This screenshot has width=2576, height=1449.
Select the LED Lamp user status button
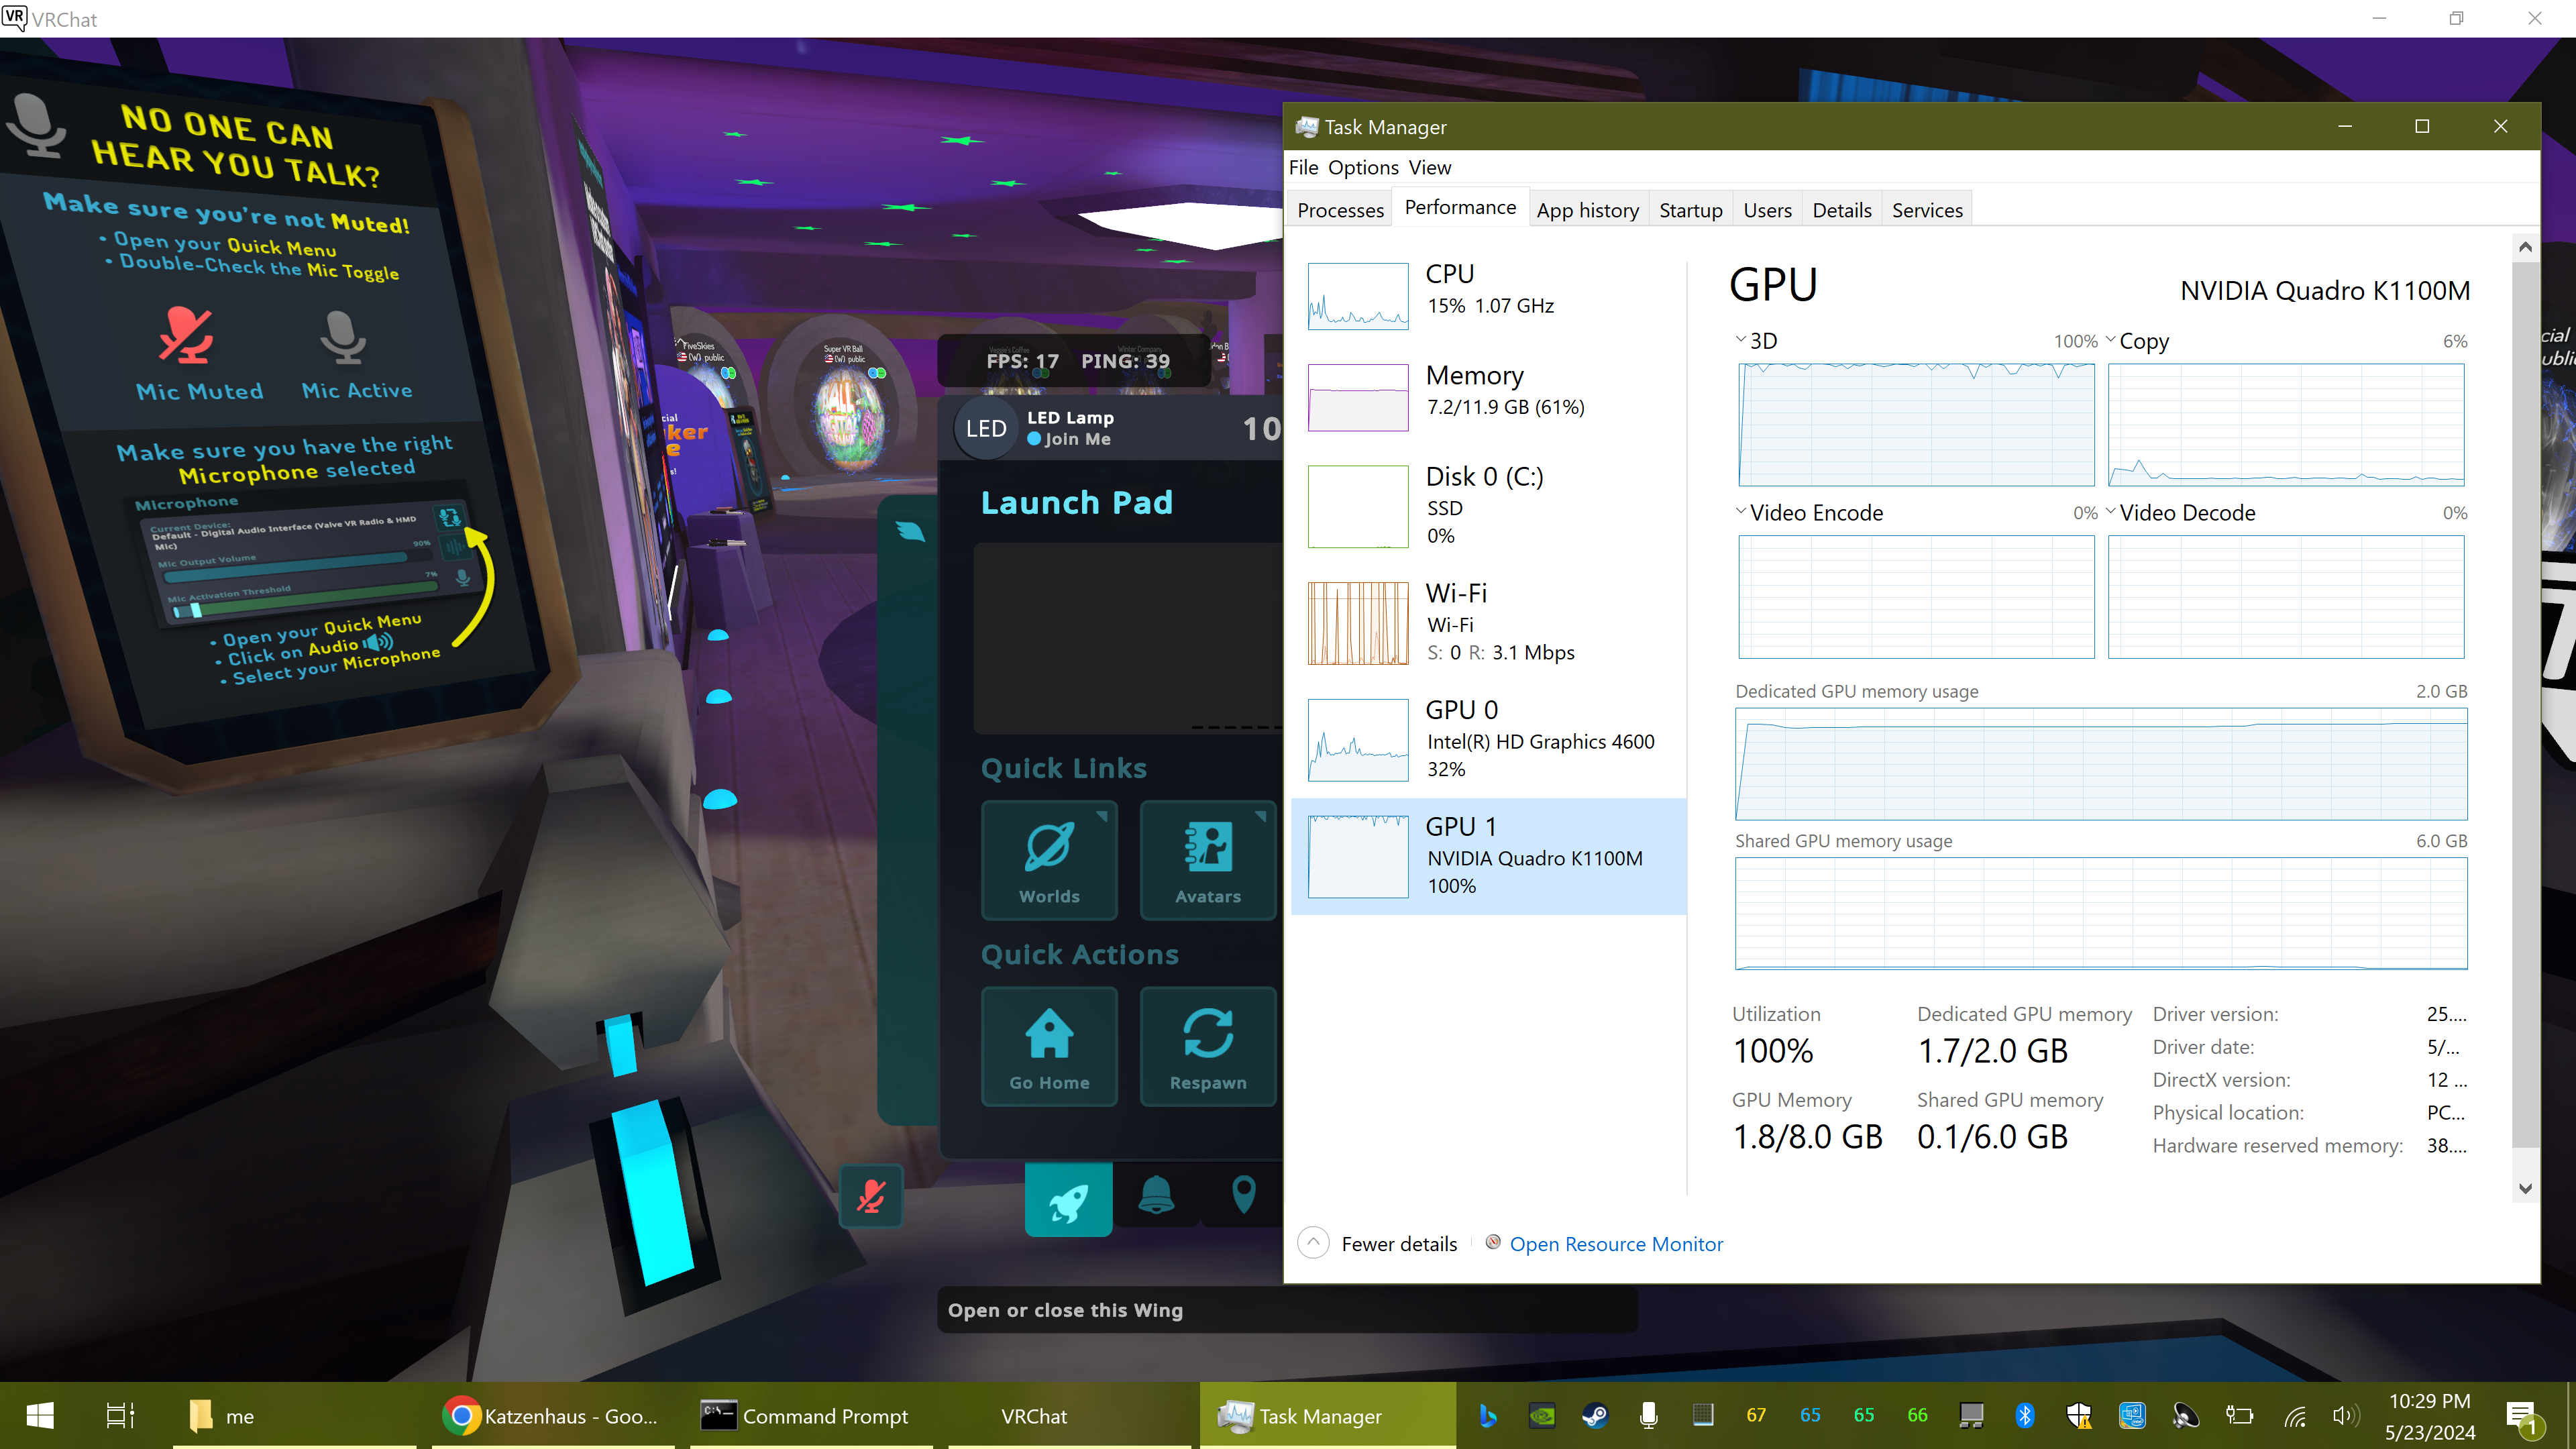click(1070, 428)
